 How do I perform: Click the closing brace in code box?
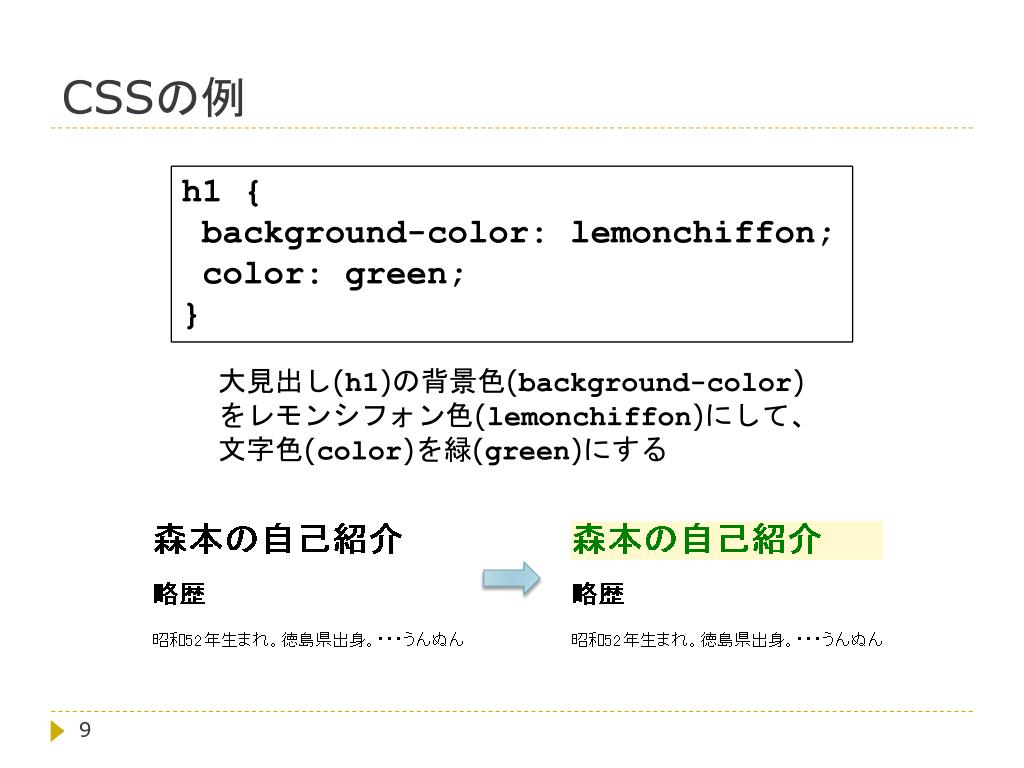click(x=191, y=315)
